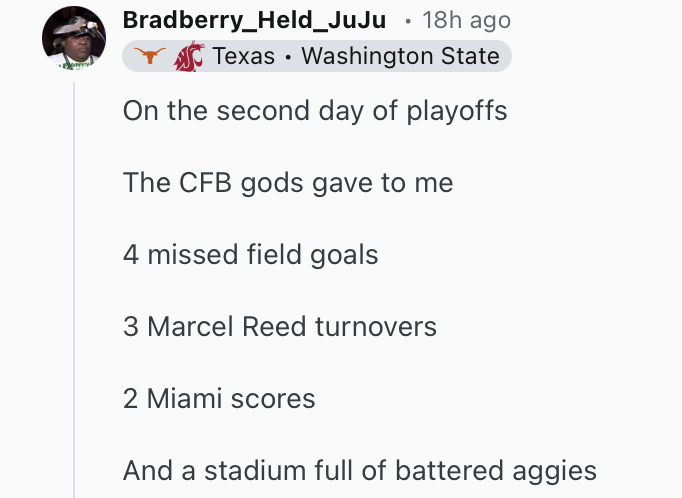This screenshot has height=498, width=682.
Task: Click the word "Miami" in the comment
Action: tap(185, 398)
